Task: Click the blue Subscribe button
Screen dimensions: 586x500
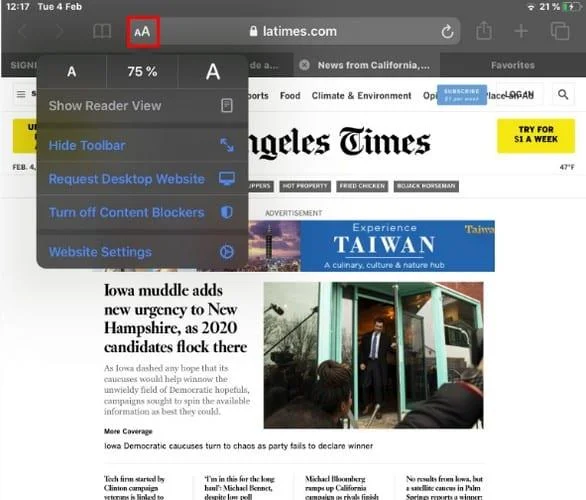Action: click(x=462, y=95)
